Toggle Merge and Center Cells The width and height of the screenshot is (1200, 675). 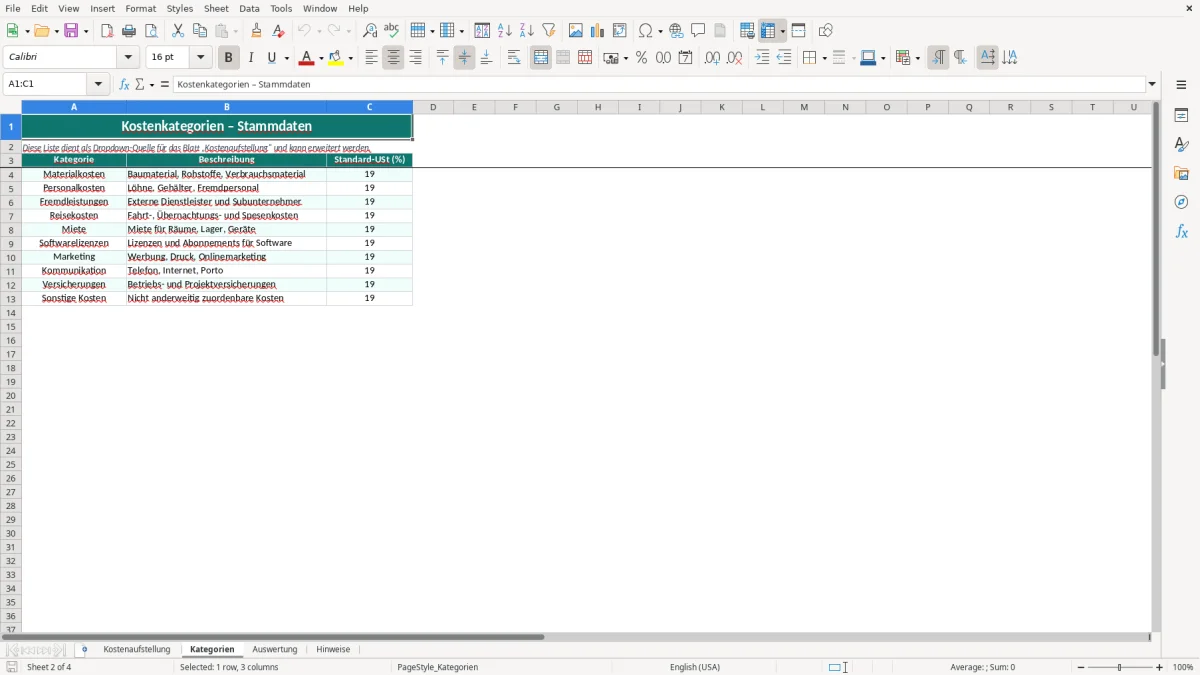(541, 58)
